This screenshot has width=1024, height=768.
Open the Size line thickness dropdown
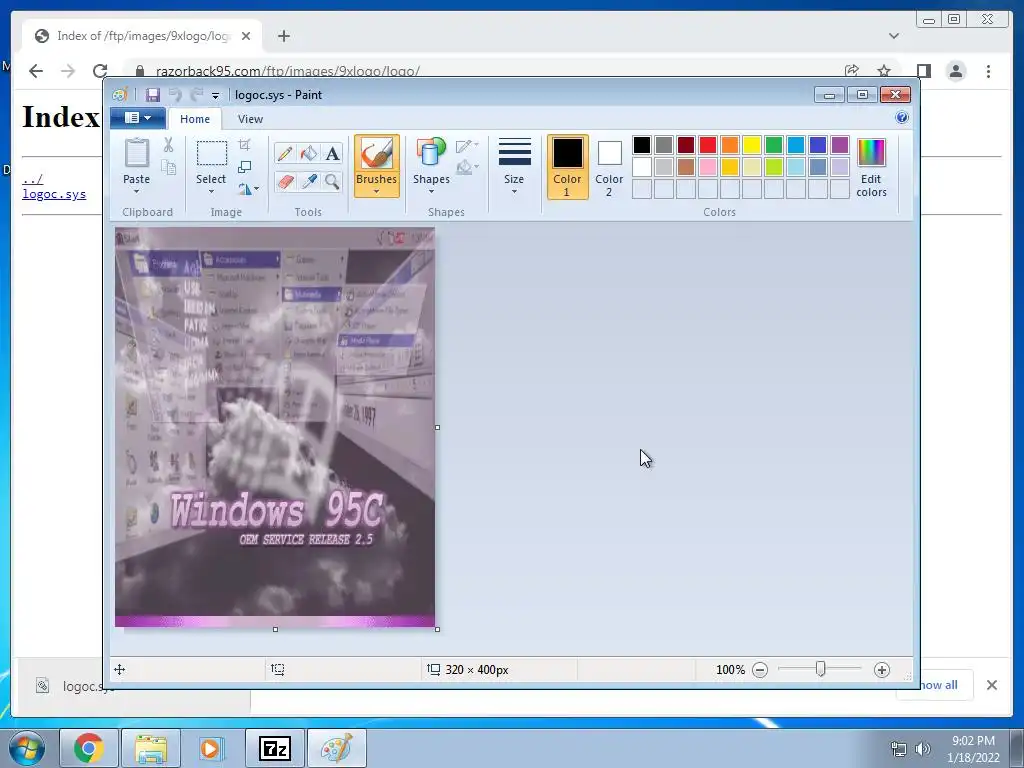pyautogui.click(x=514, y=166)
